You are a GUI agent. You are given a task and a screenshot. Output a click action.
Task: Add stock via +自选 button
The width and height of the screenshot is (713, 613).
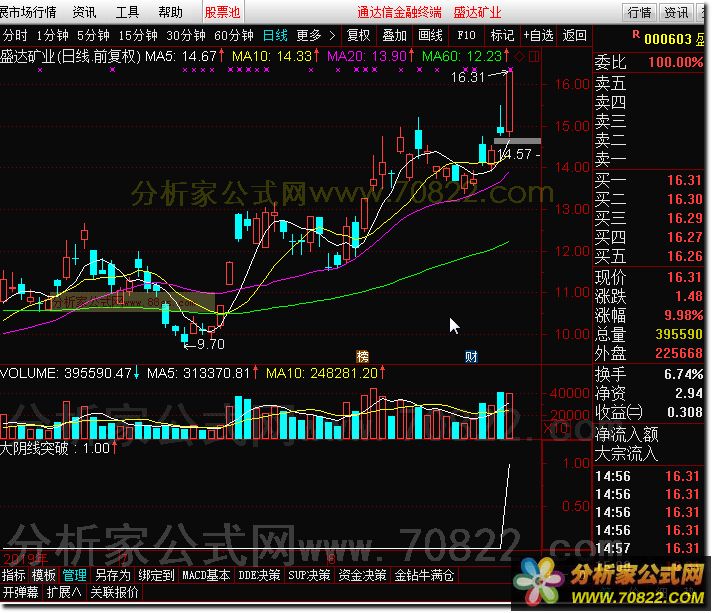(538, 35)
